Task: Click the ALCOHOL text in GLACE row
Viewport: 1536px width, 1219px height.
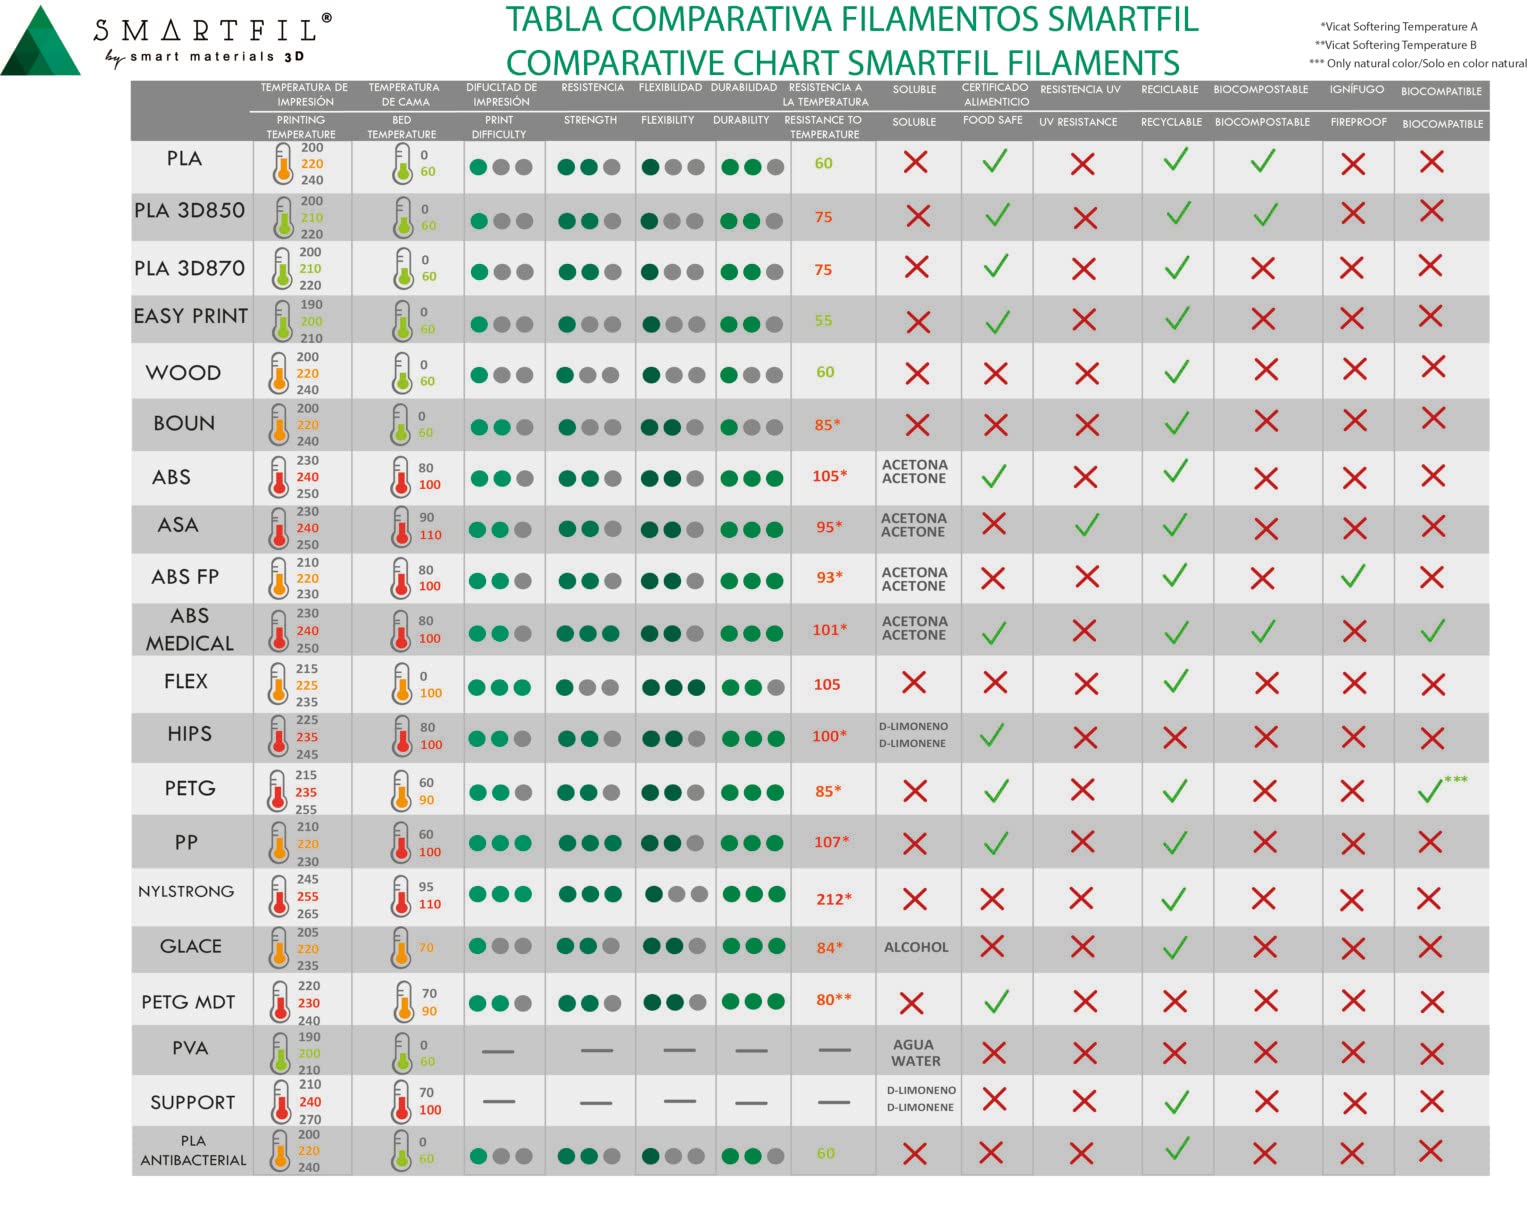Action: point(916,947)
